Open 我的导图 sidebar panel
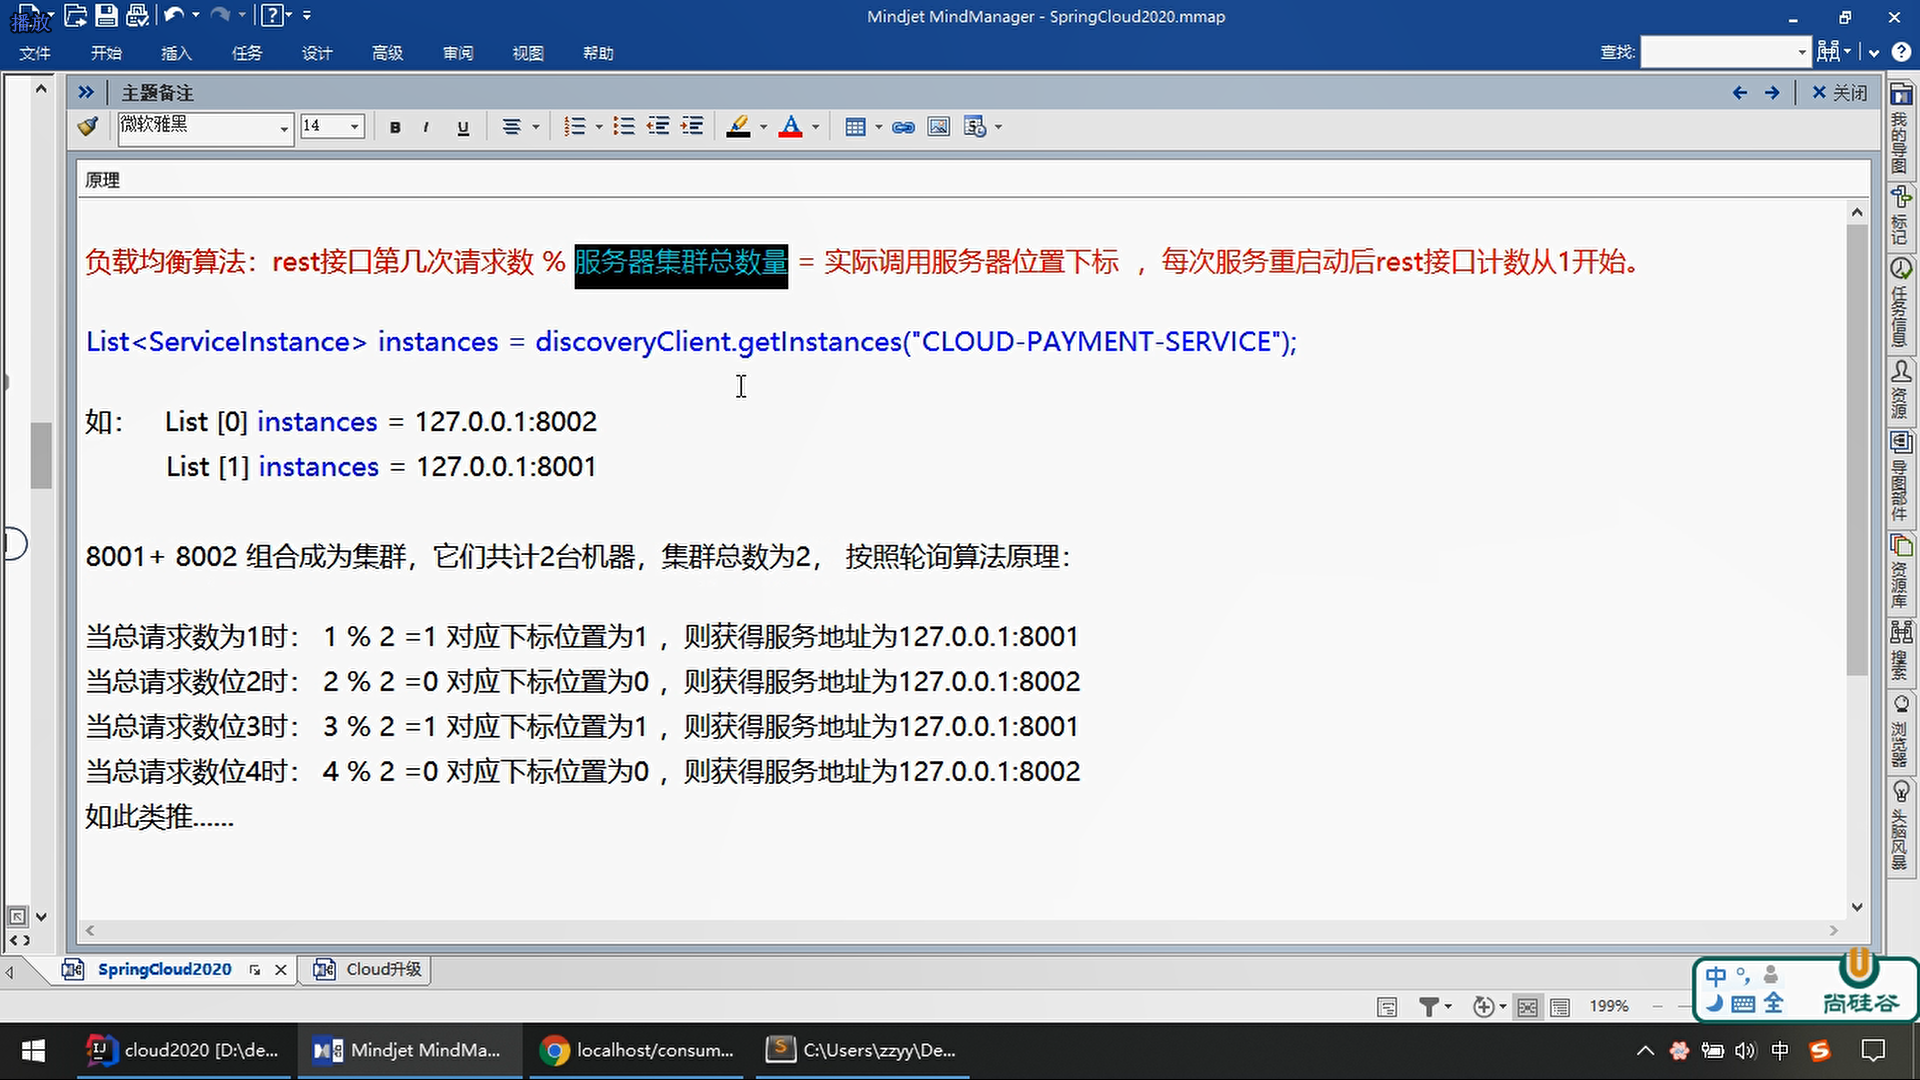The width and height of the screenshot is (1920, 1080). [x=1900, y=128]
